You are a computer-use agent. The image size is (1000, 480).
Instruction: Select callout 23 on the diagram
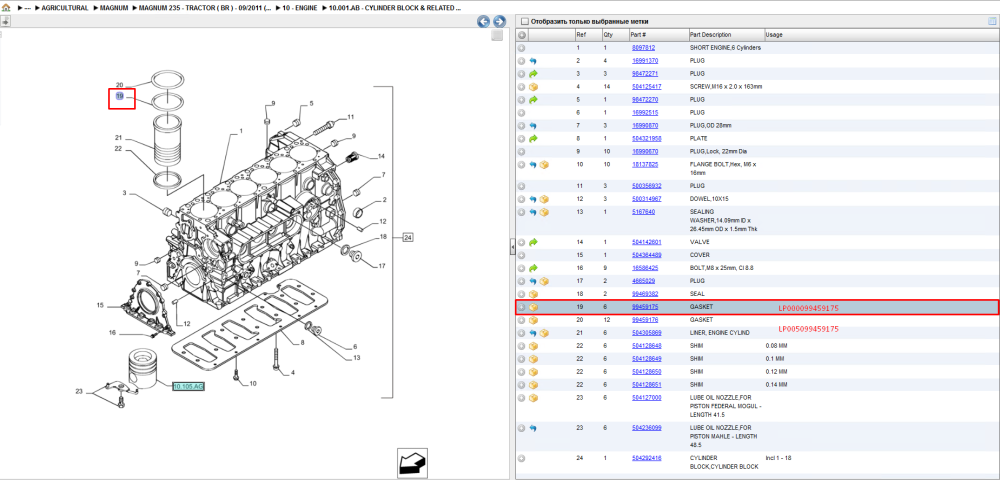click(79, 391)
